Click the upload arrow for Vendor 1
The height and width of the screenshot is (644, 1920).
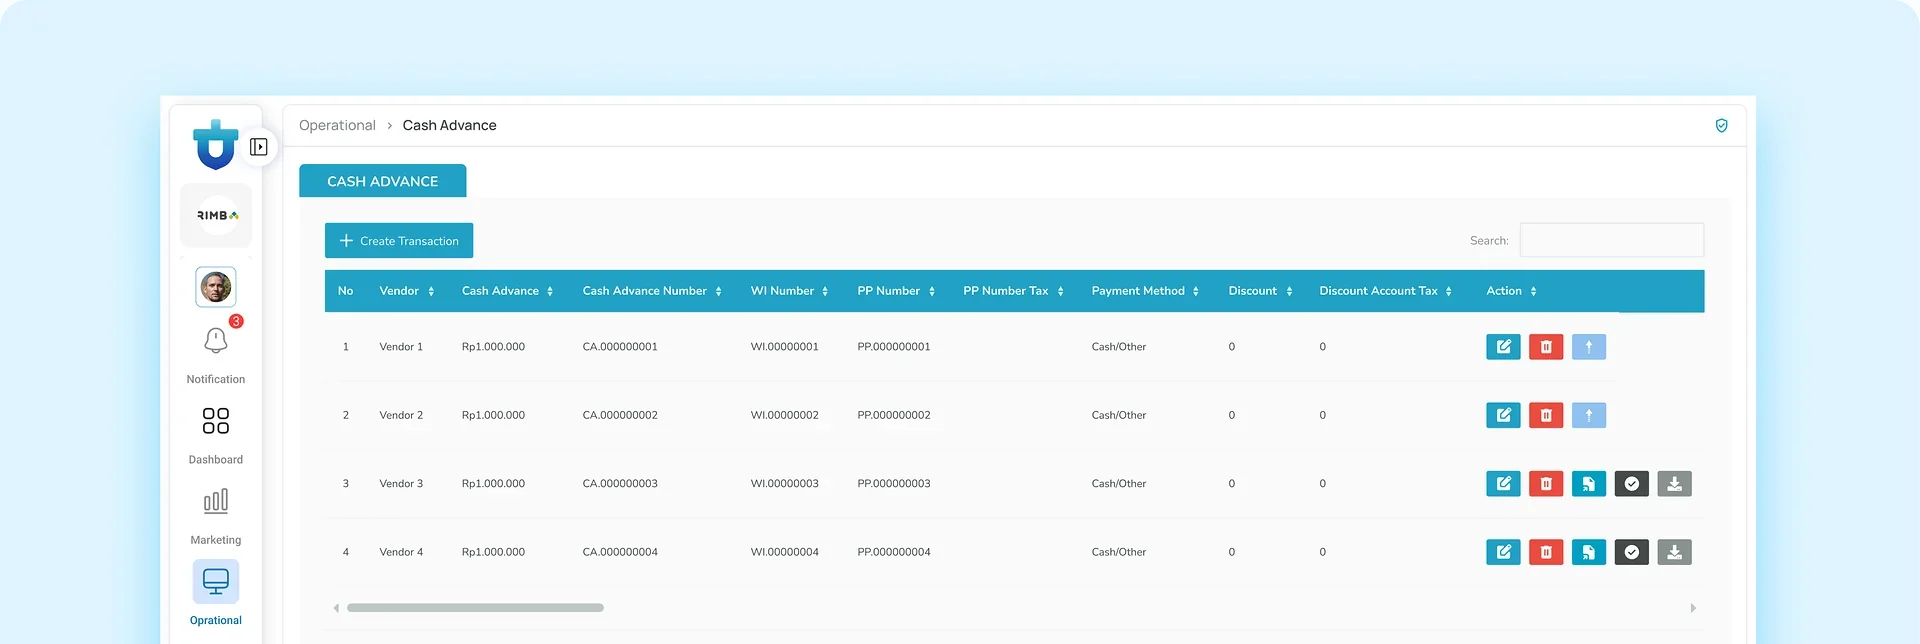pos(1589,347)
